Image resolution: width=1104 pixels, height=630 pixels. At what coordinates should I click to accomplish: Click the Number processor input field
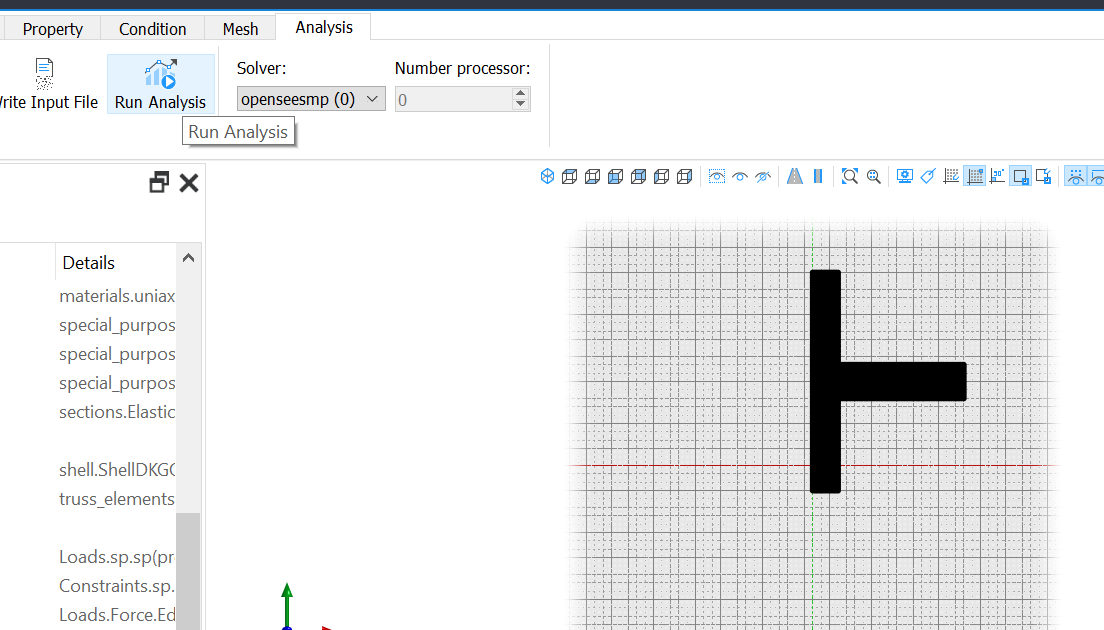click(454, 100)
